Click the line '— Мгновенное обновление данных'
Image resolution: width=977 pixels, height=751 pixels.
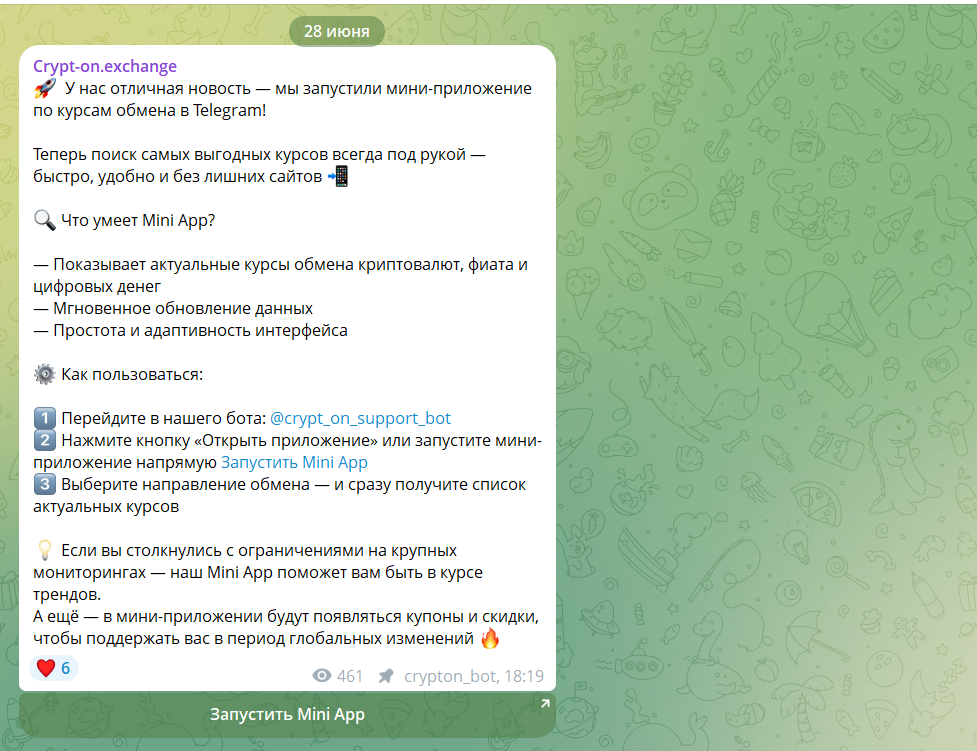click(x=173, y=309)
